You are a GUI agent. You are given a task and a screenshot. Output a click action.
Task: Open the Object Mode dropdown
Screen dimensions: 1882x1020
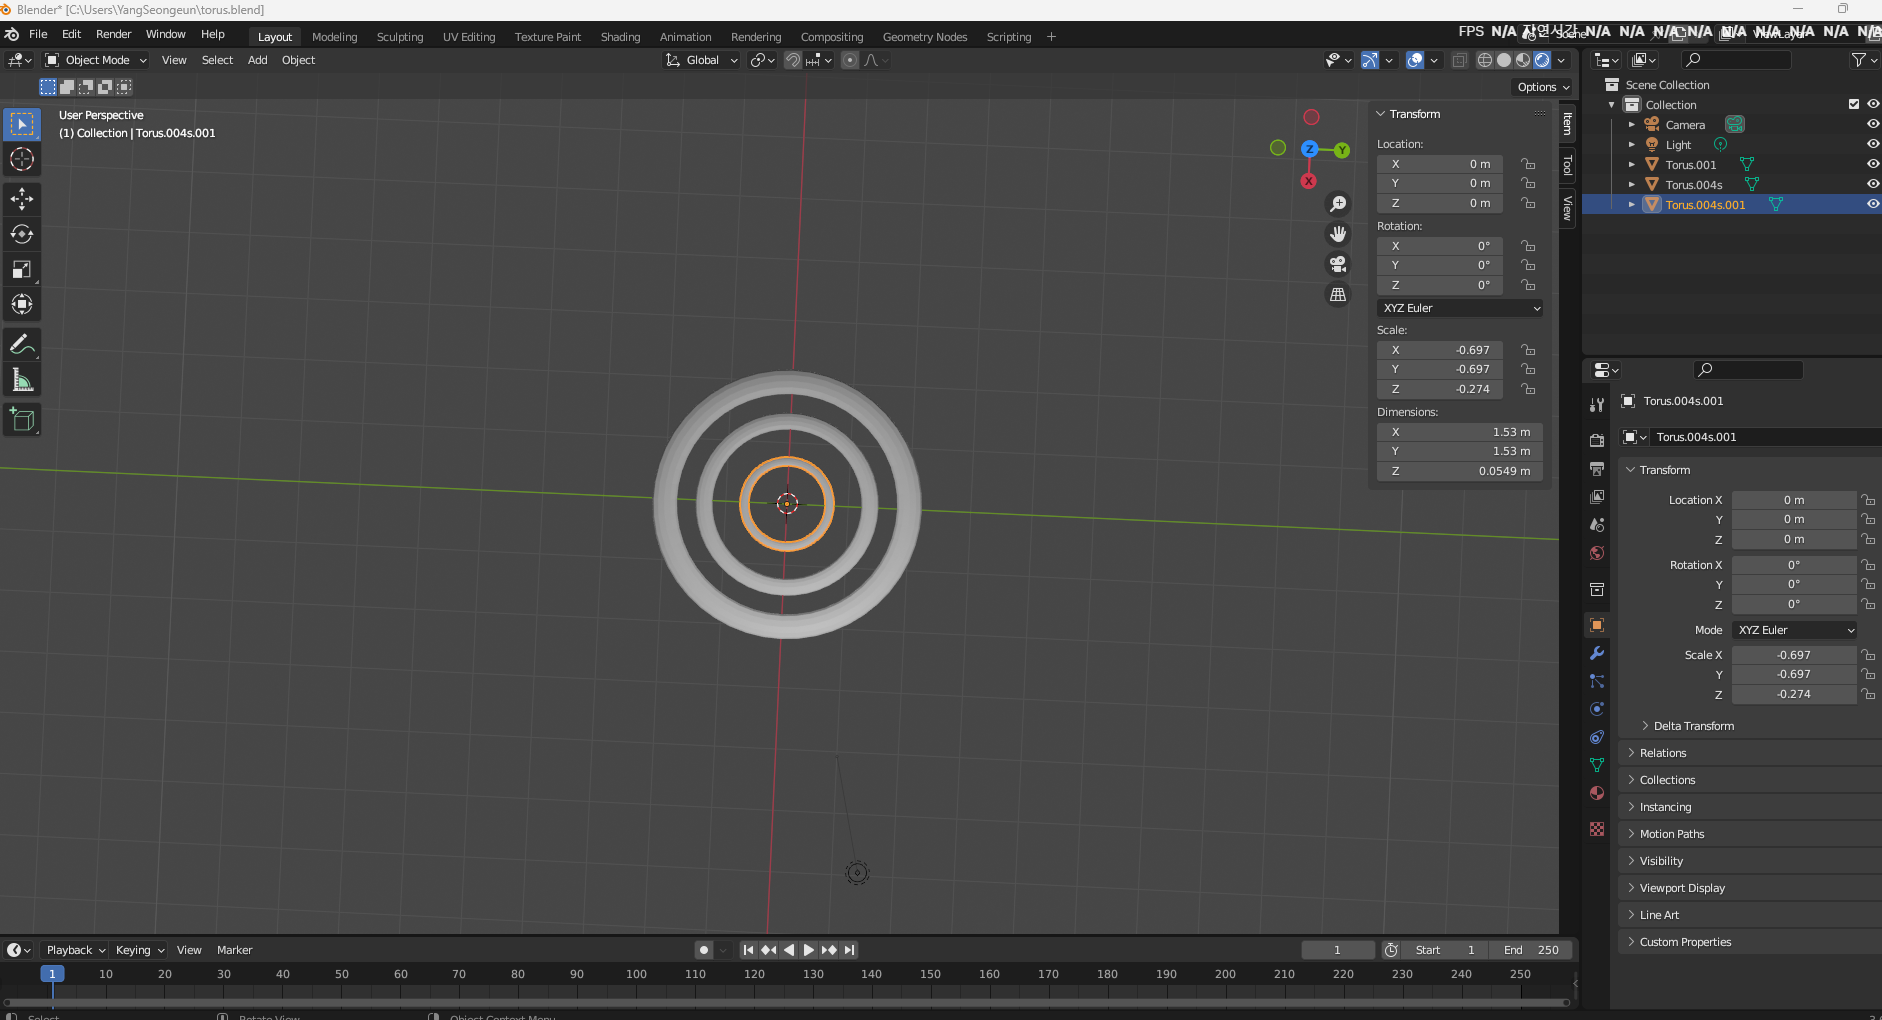tap(96, 60)
